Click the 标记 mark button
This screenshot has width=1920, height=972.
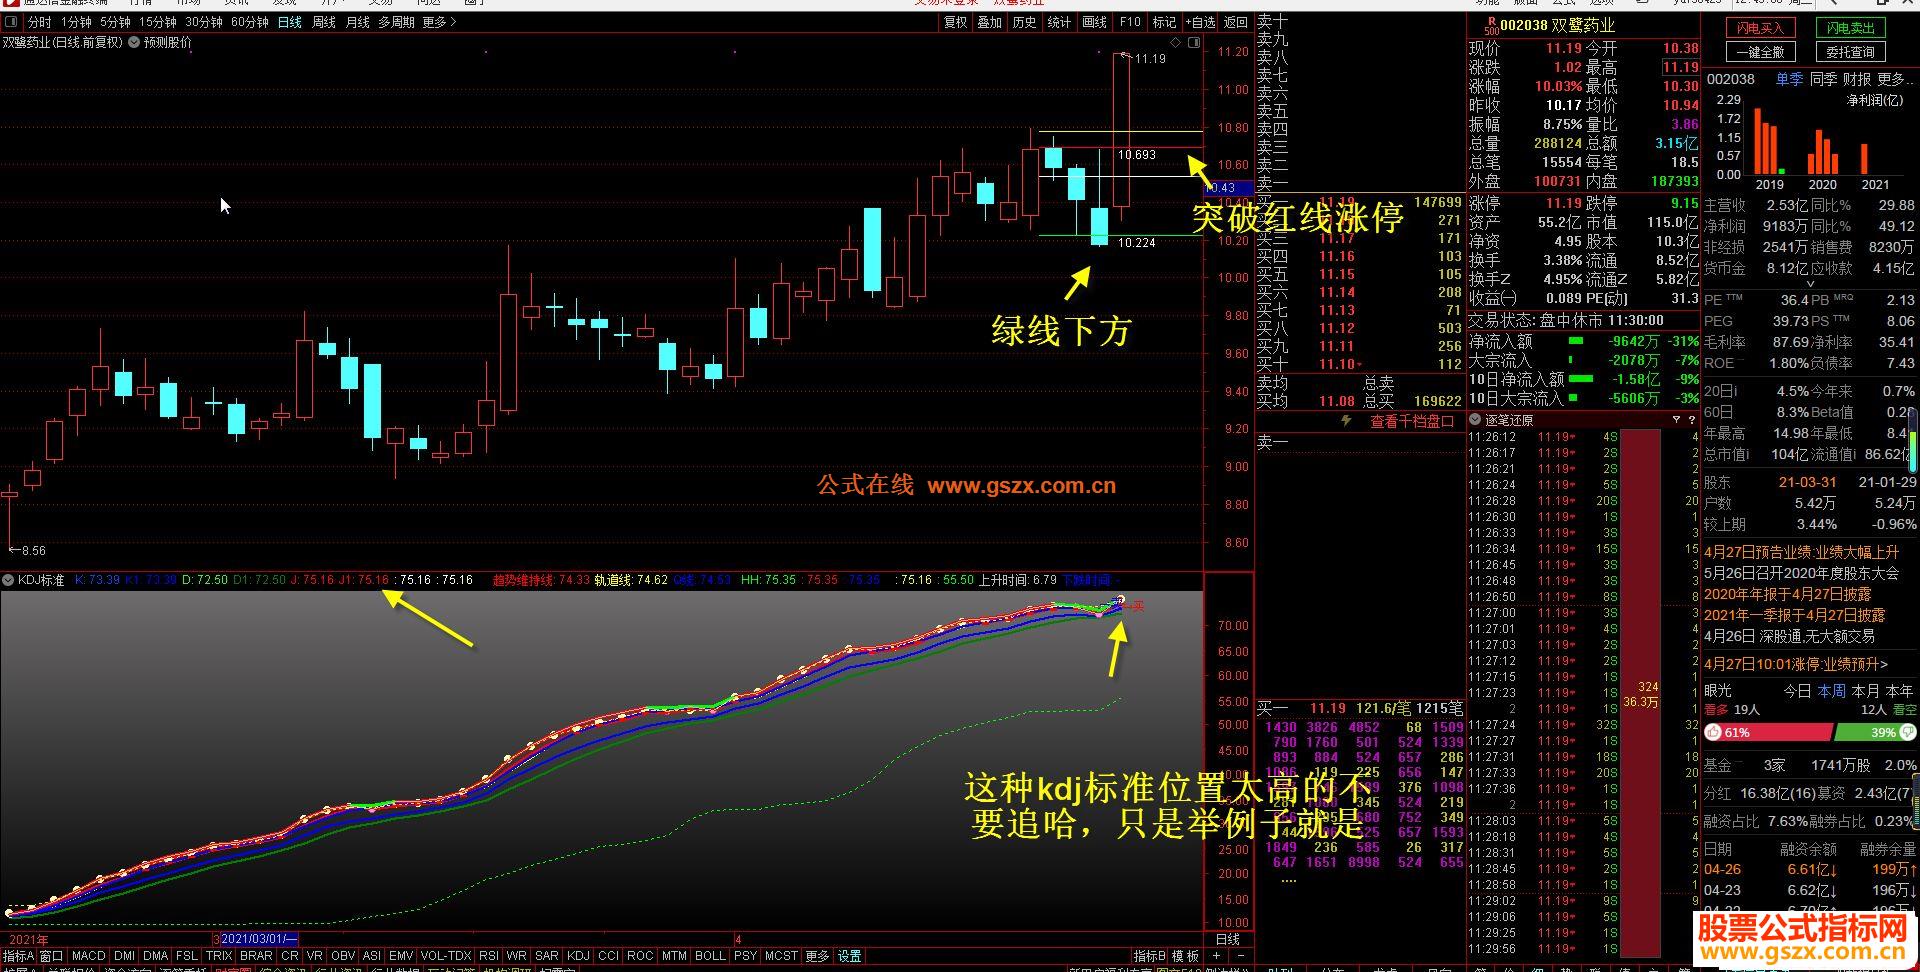(x=1164, y=22)
